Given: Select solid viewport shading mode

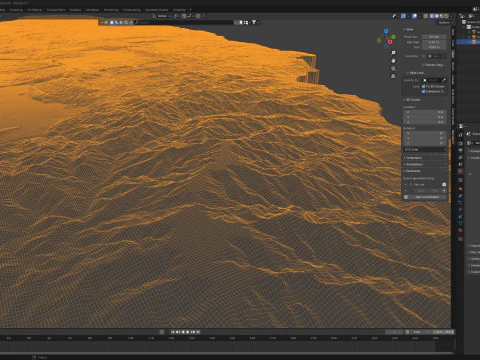Looking at the screenshot, I should point(437,16).
